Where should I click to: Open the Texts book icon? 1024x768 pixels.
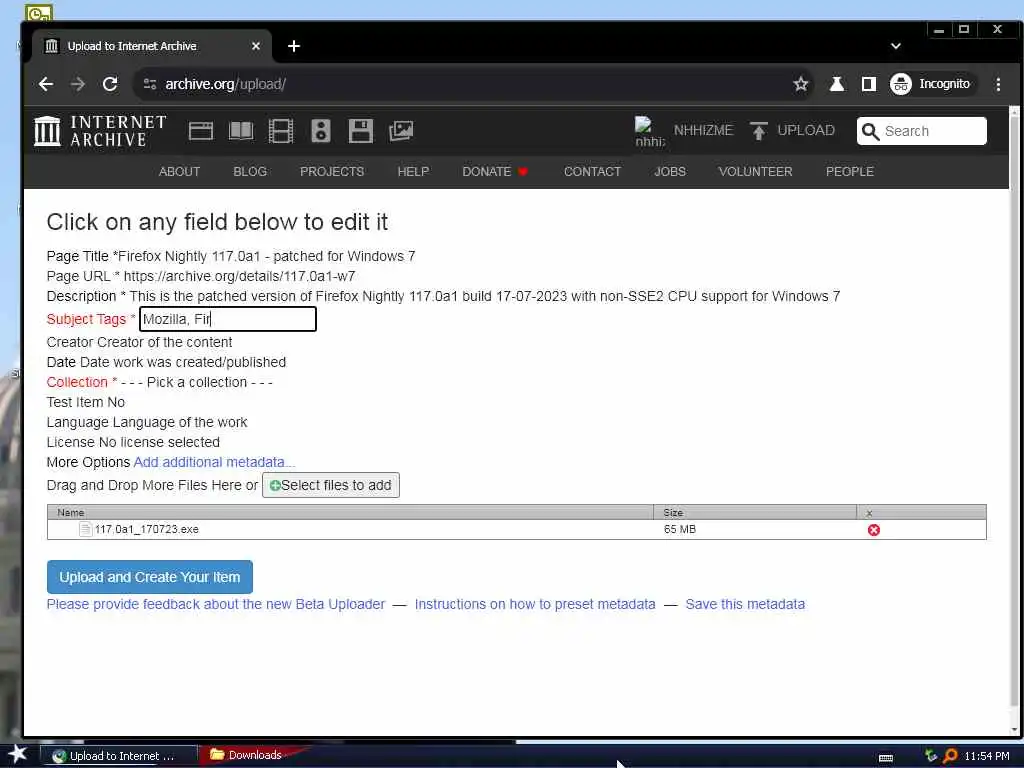tap(241, 131)
